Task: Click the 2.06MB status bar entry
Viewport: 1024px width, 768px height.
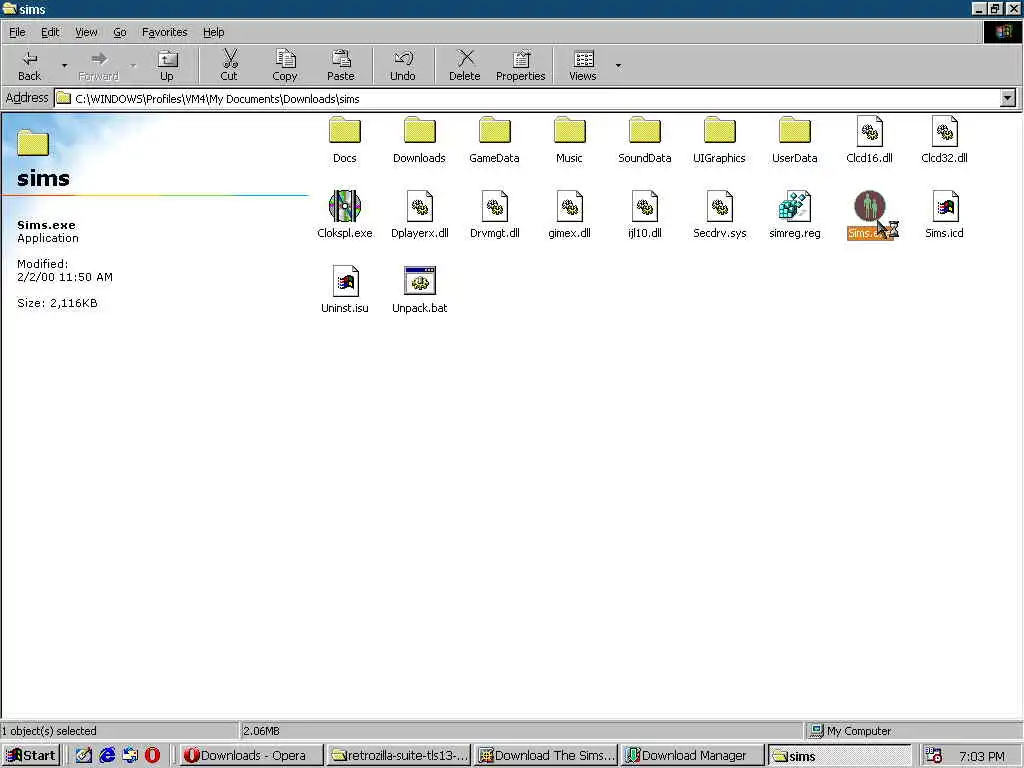Action: (521, 731)
